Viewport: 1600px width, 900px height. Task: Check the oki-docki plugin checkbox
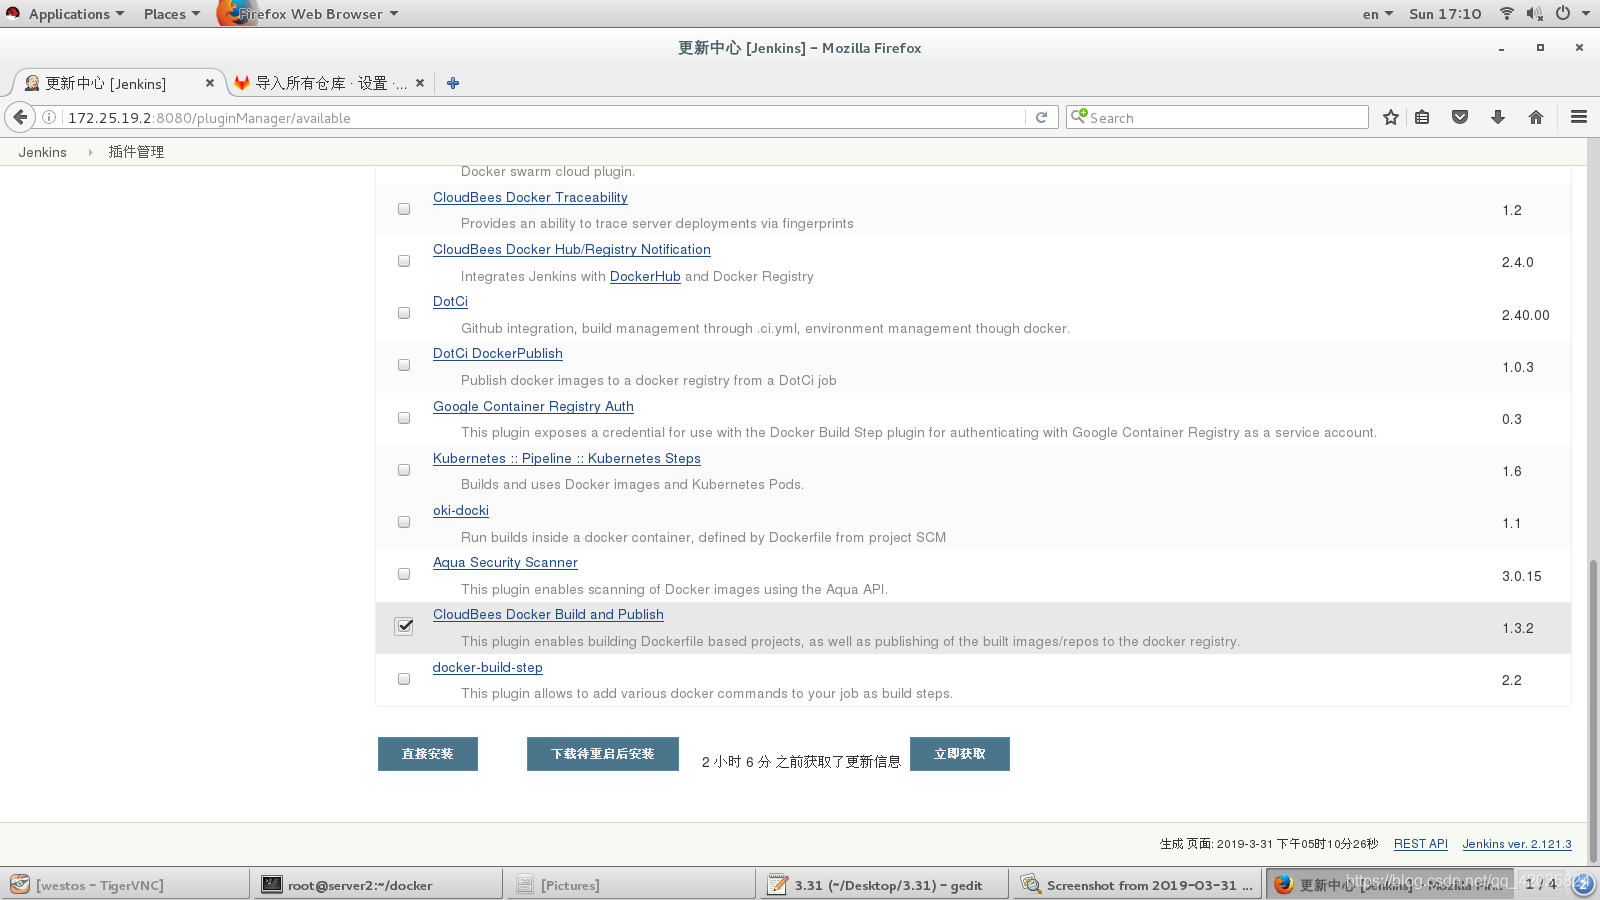(404, 522)
